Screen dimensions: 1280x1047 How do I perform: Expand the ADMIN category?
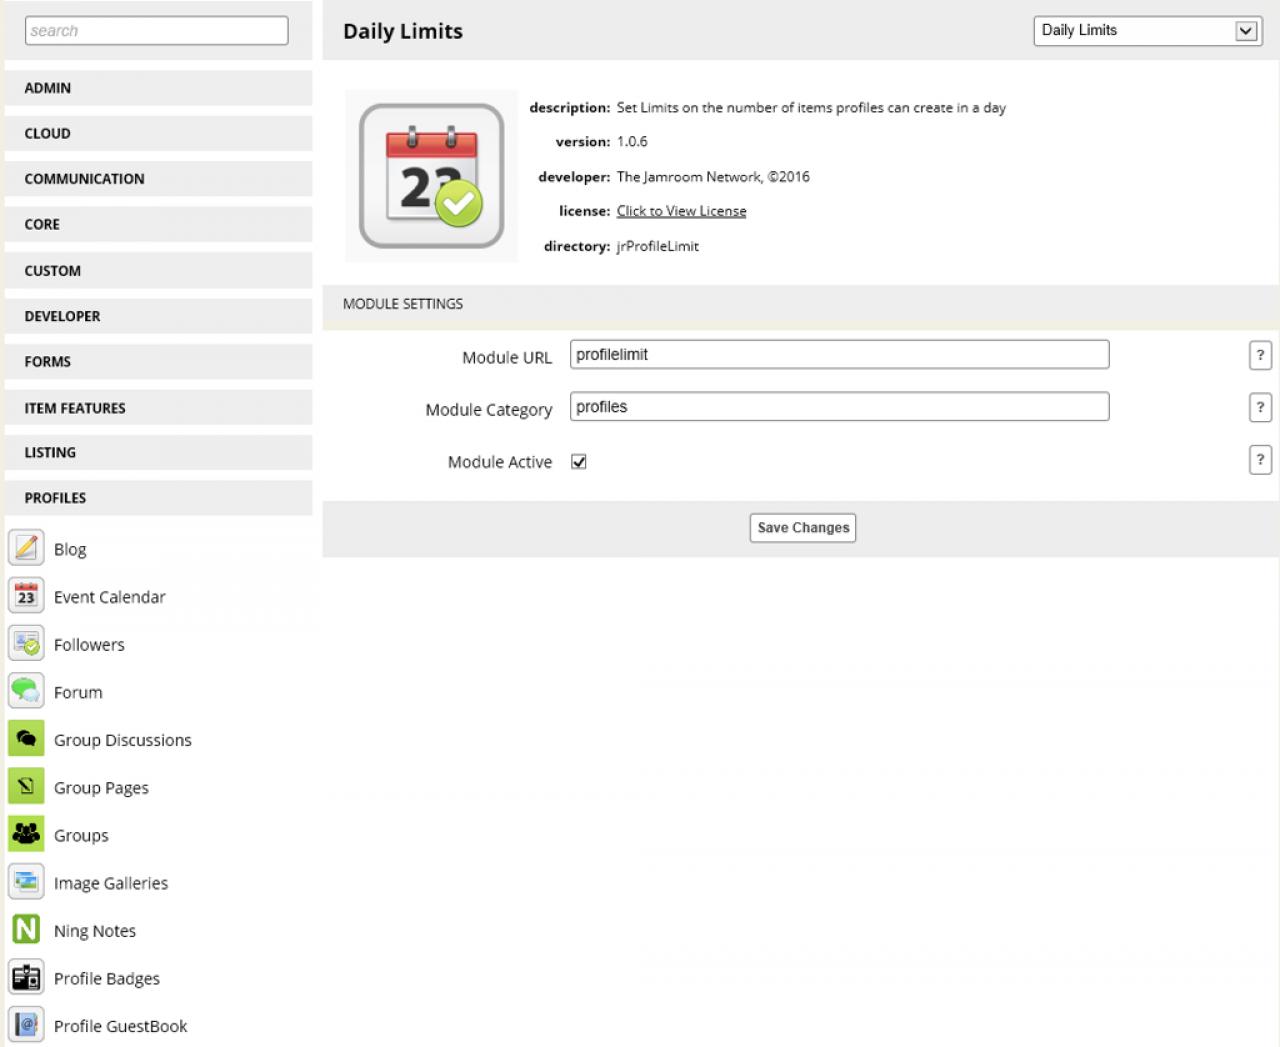click(x=158, y=88)
